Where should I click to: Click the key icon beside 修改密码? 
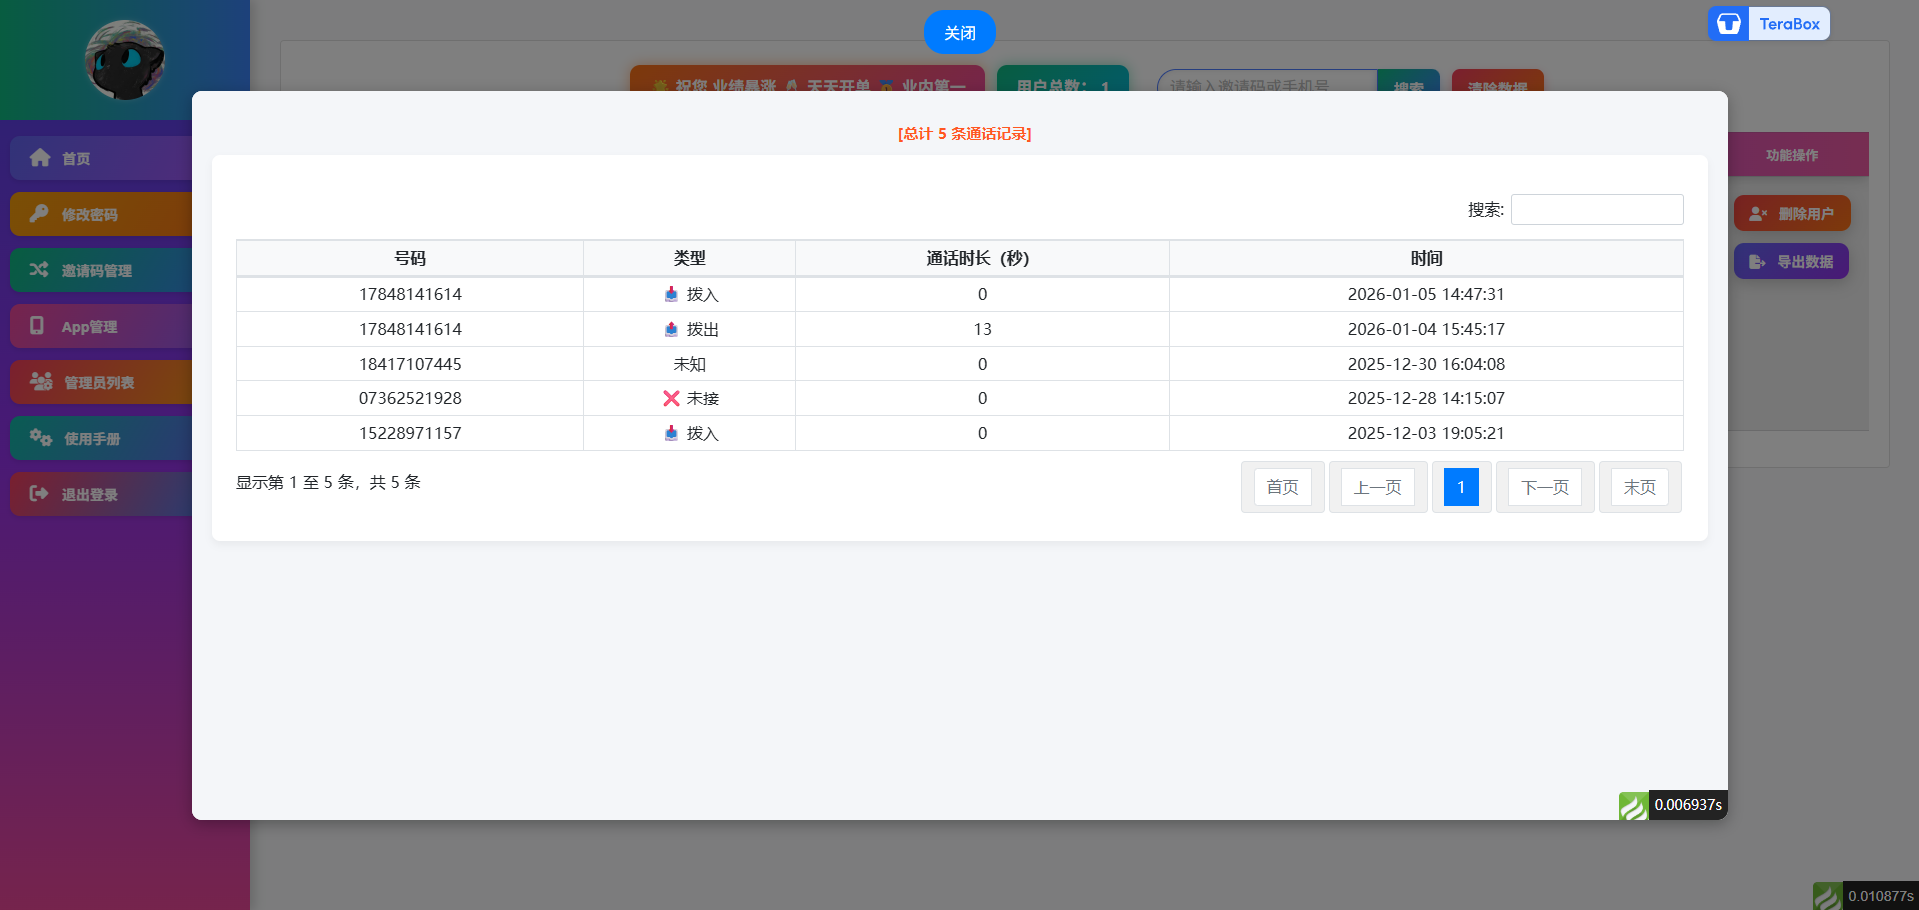point(40,213)
